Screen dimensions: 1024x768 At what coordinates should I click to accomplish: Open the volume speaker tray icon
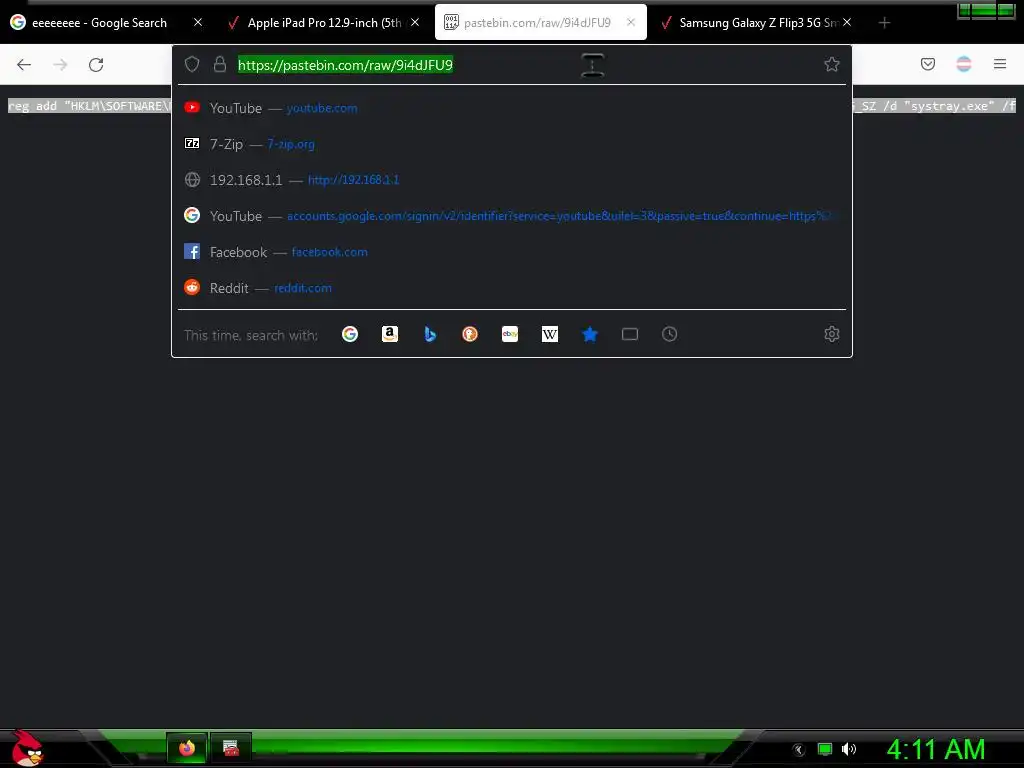(848, 749)
